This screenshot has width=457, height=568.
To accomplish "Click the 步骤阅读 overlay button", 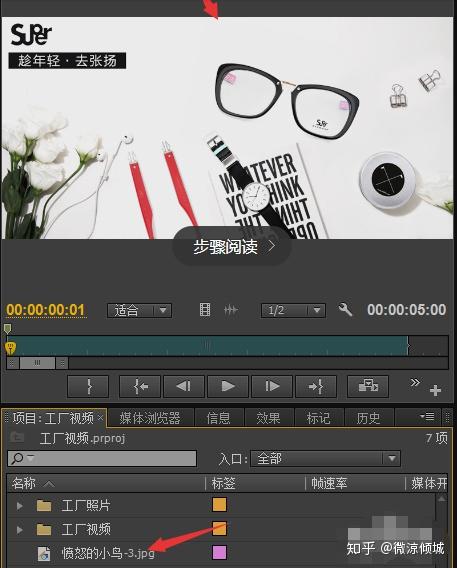I will (232, 247).
